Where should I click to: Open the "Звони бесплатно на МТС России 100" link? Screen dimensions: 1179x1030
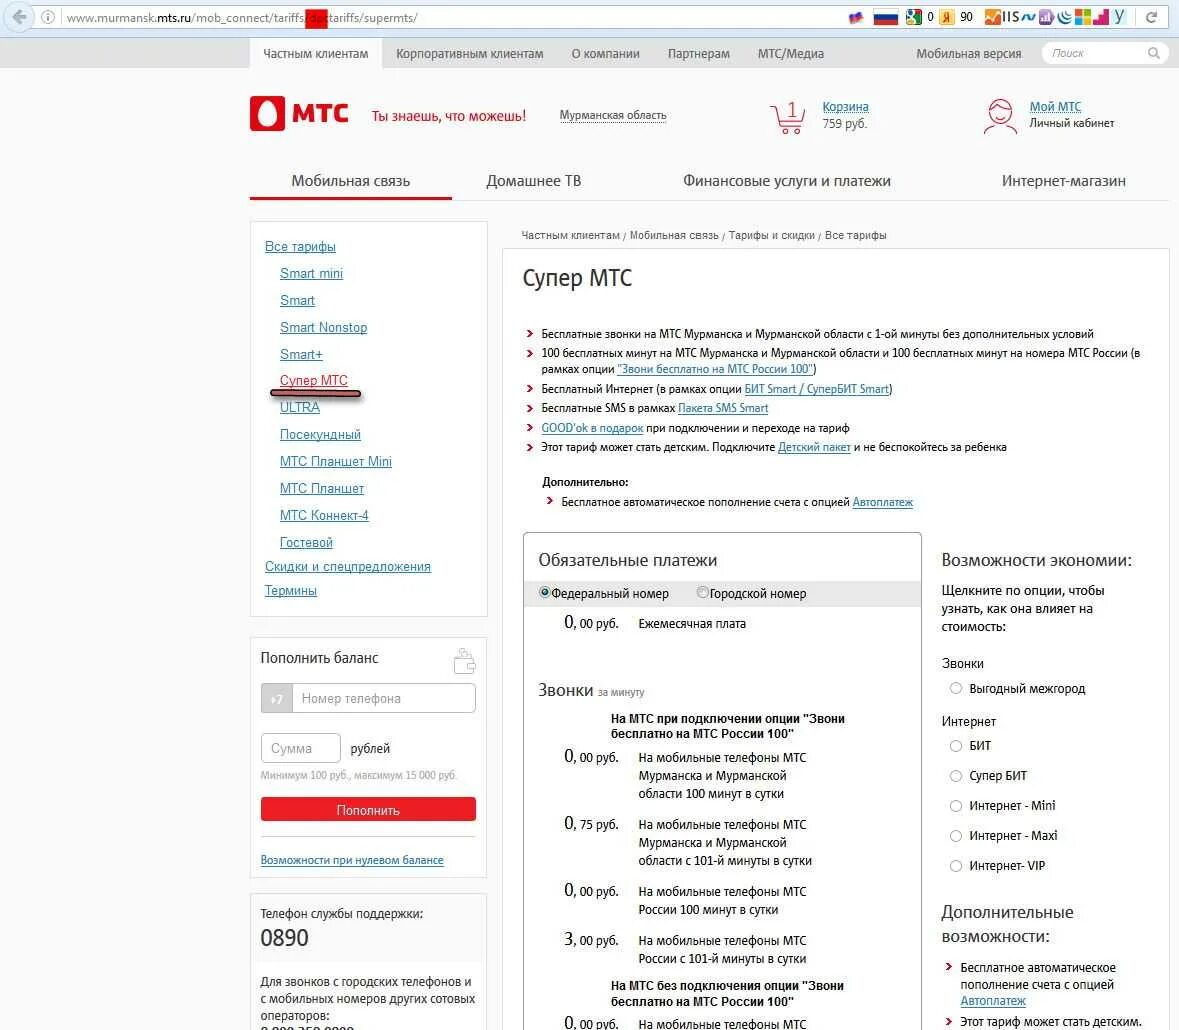pos(714,369)
